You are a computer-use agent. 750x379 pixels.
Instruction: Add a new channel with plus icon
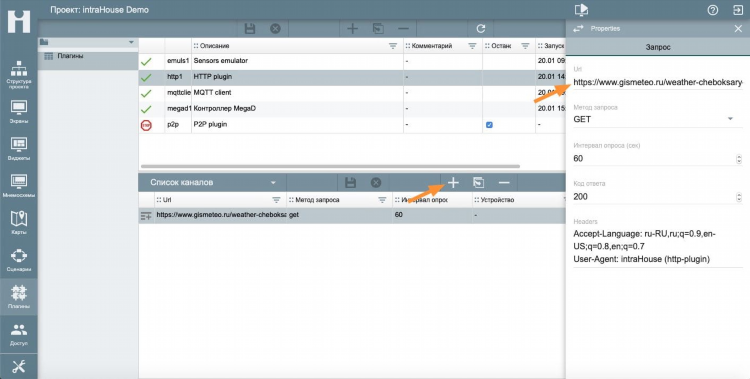pos(453,182)
